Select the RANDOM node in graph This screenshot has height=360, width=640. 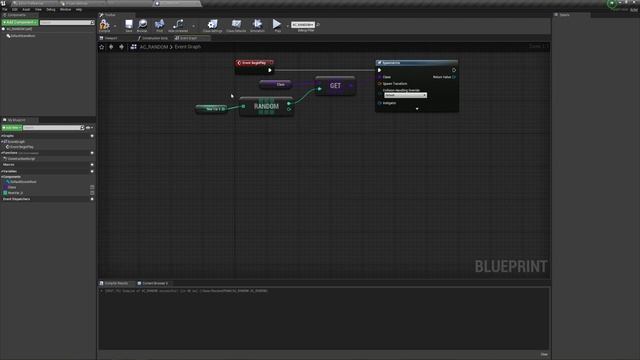pyautogui.click(x=266, y=106)
